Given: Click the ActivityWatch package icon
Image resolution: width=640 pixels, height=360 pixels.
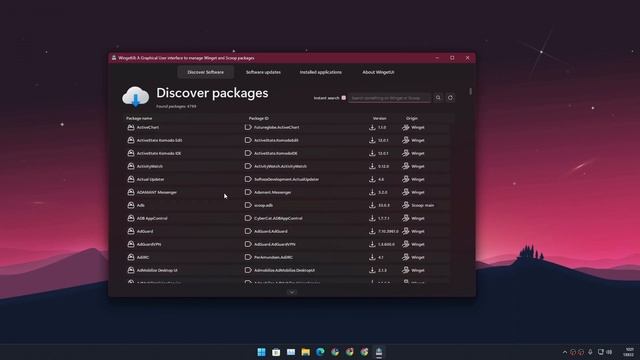Looking at the screenshot, I should 131,167.
